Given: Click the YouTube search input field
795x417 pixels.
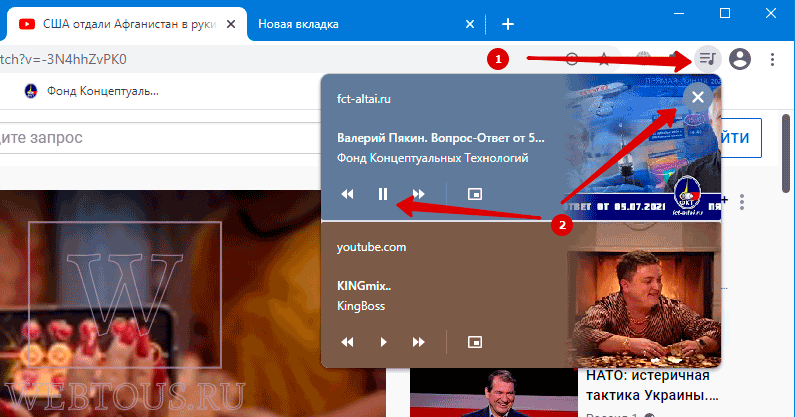Looking at the screenshot, I should (x=160, y=137).
